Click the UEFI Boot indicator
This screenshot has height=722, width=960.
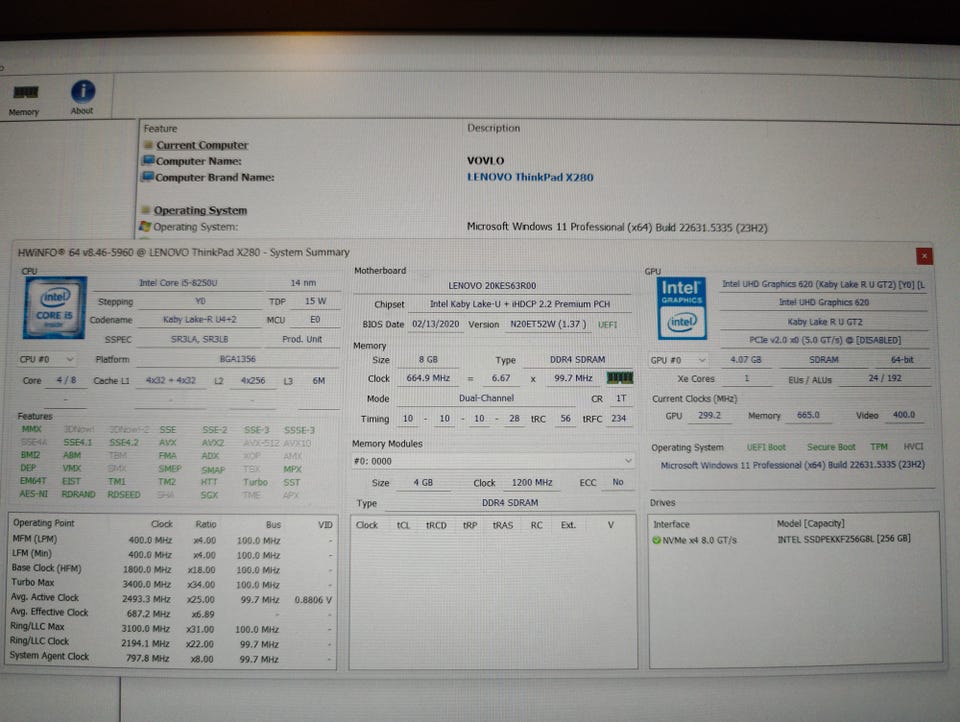[x=766, y=447]
